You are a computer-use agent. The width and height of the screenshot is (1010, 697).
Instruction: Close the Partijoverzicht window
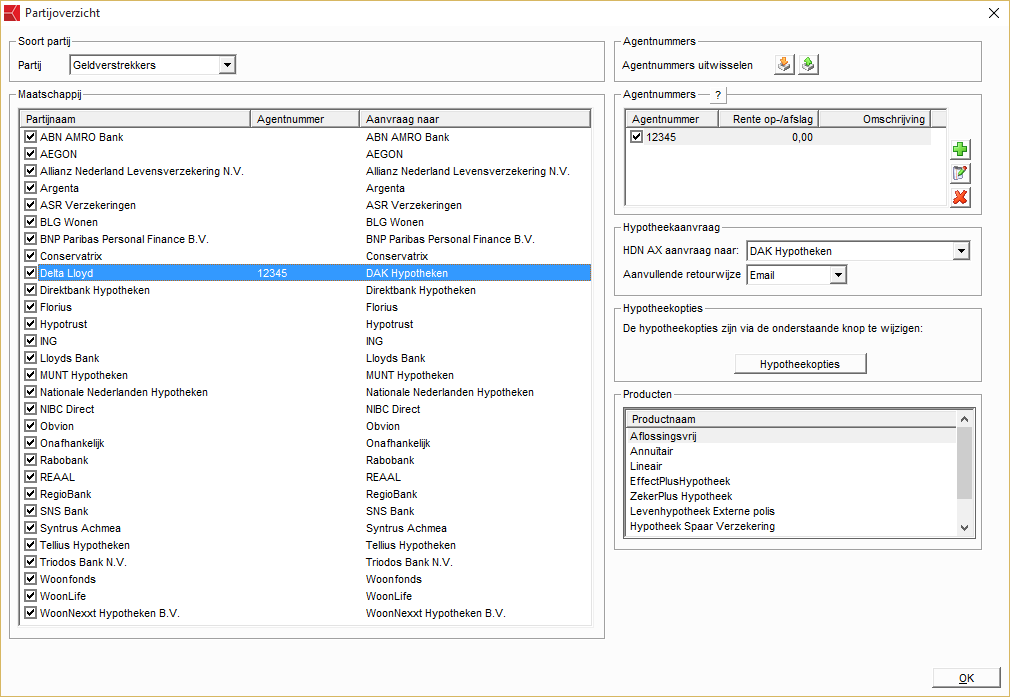[x=994, y=14]
